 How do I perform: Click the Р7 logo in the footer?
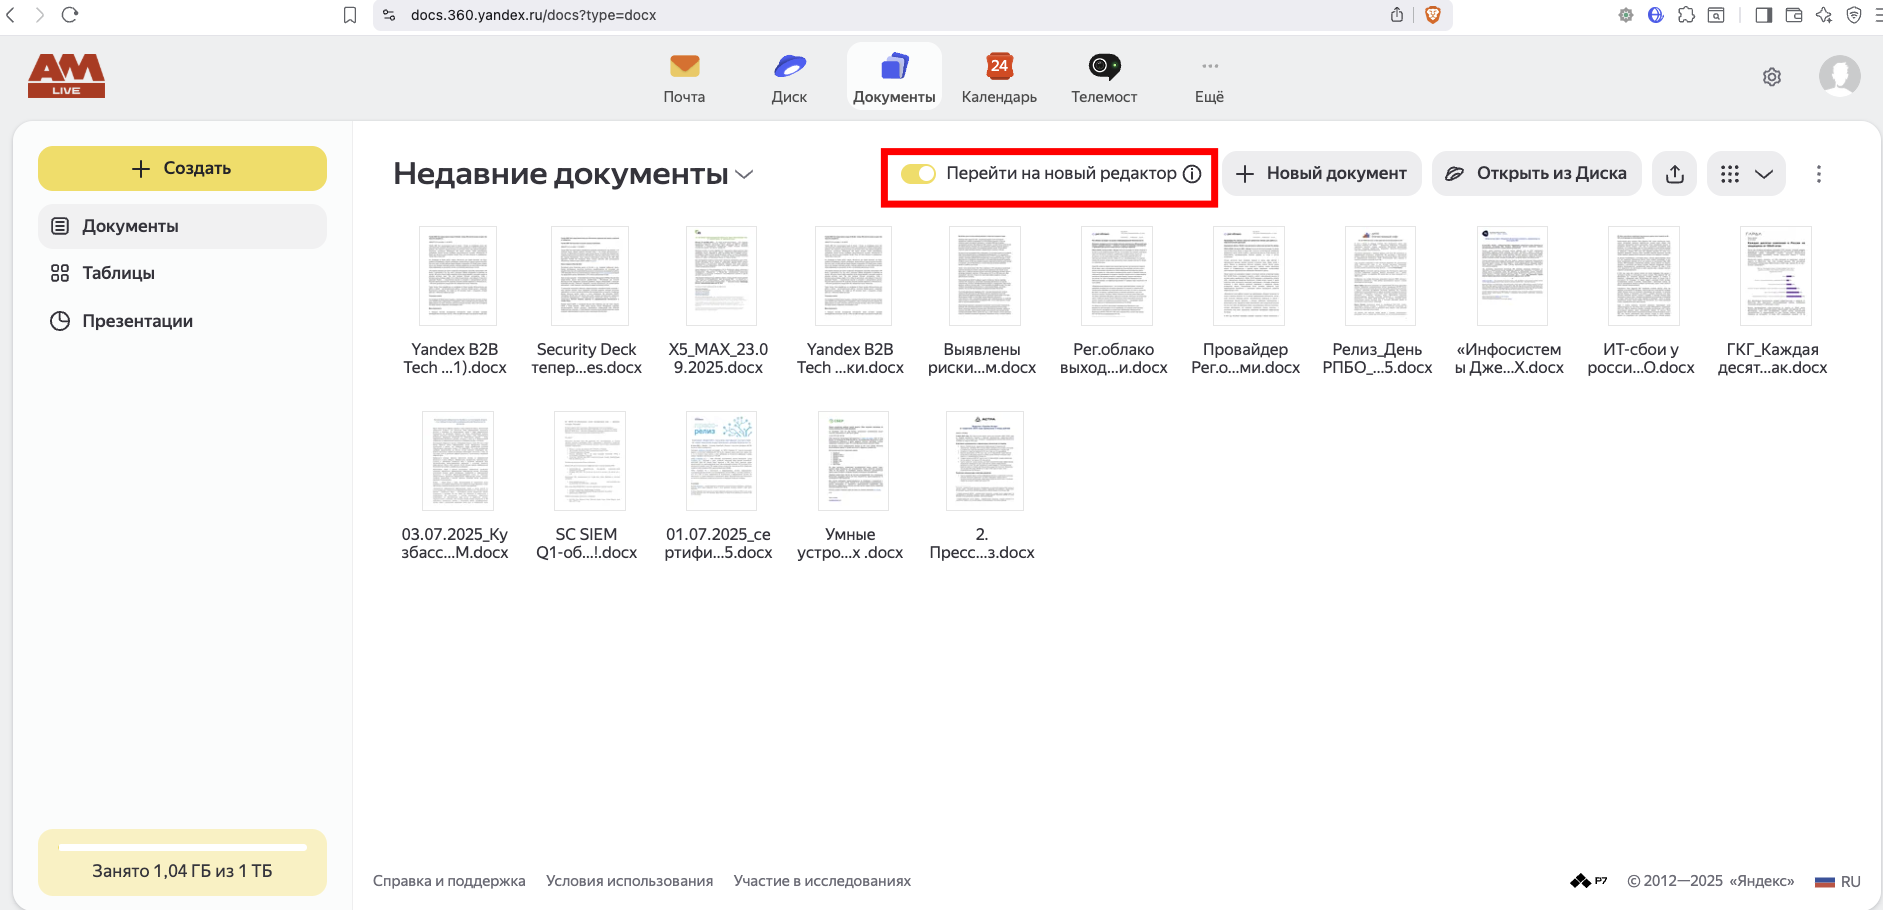(x=1588, y=881)
